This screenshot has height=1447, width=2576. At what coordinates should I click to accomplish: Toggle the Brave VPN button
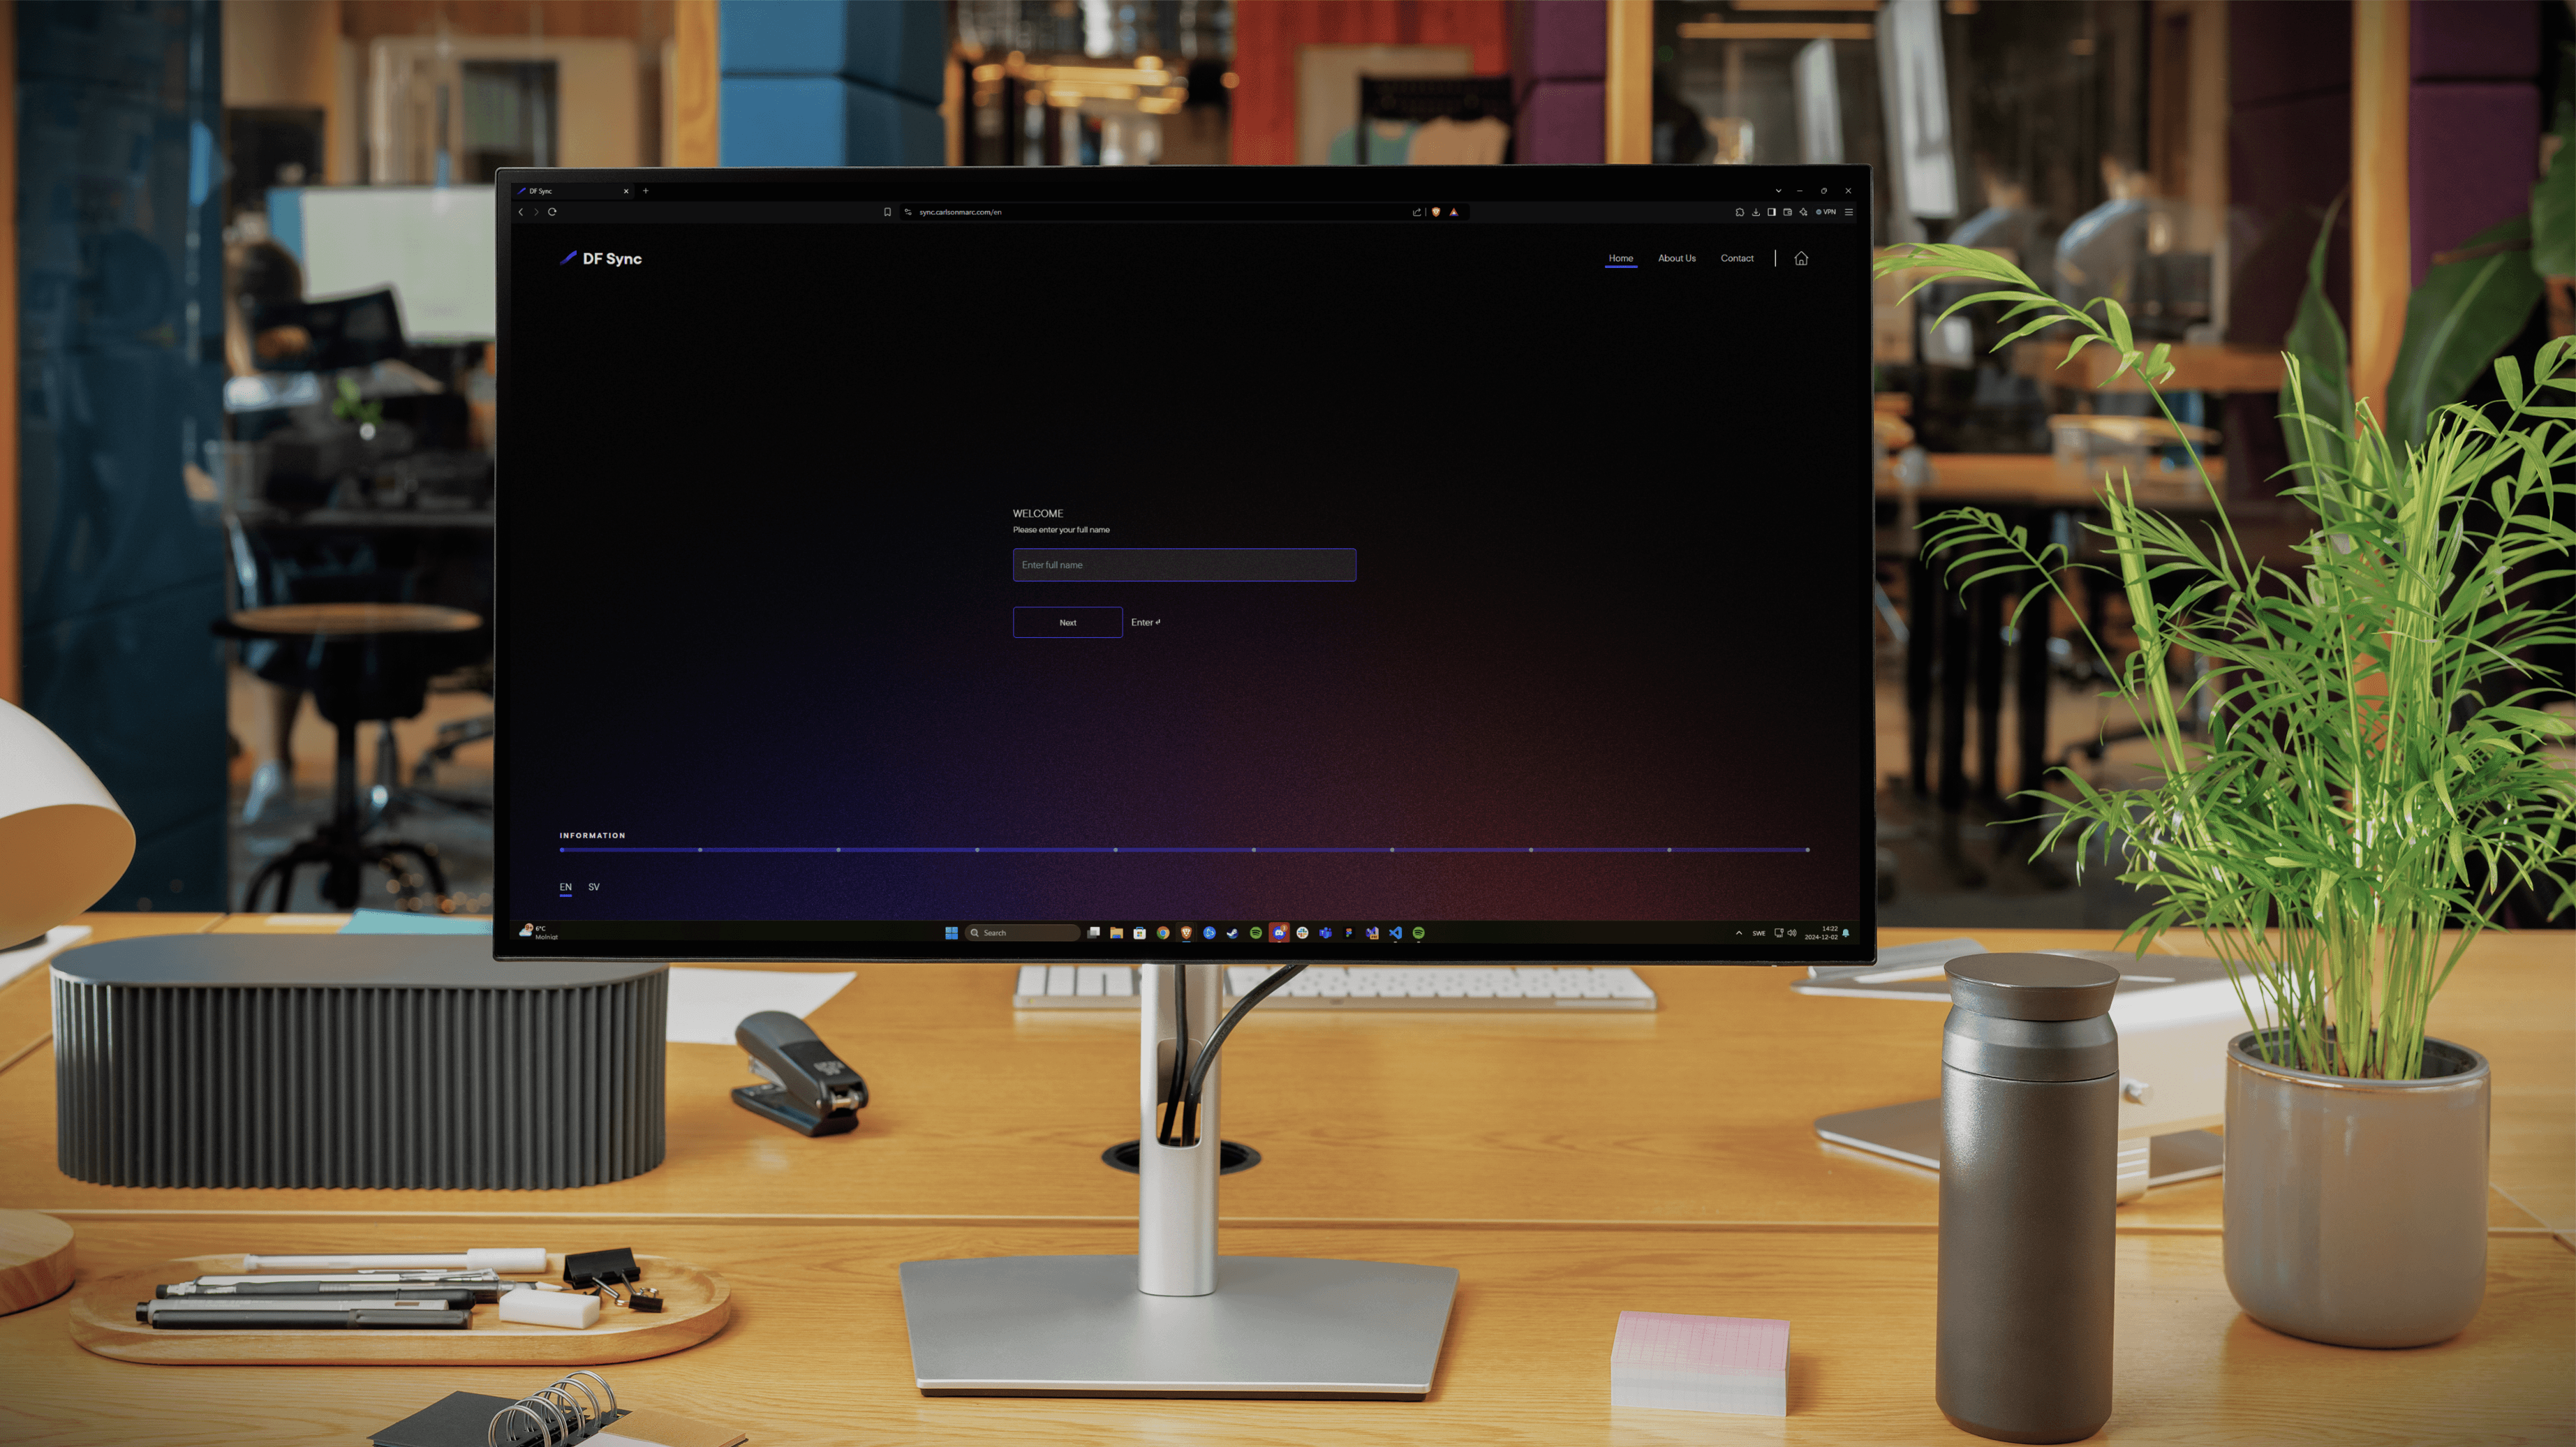coord(1826,212)
